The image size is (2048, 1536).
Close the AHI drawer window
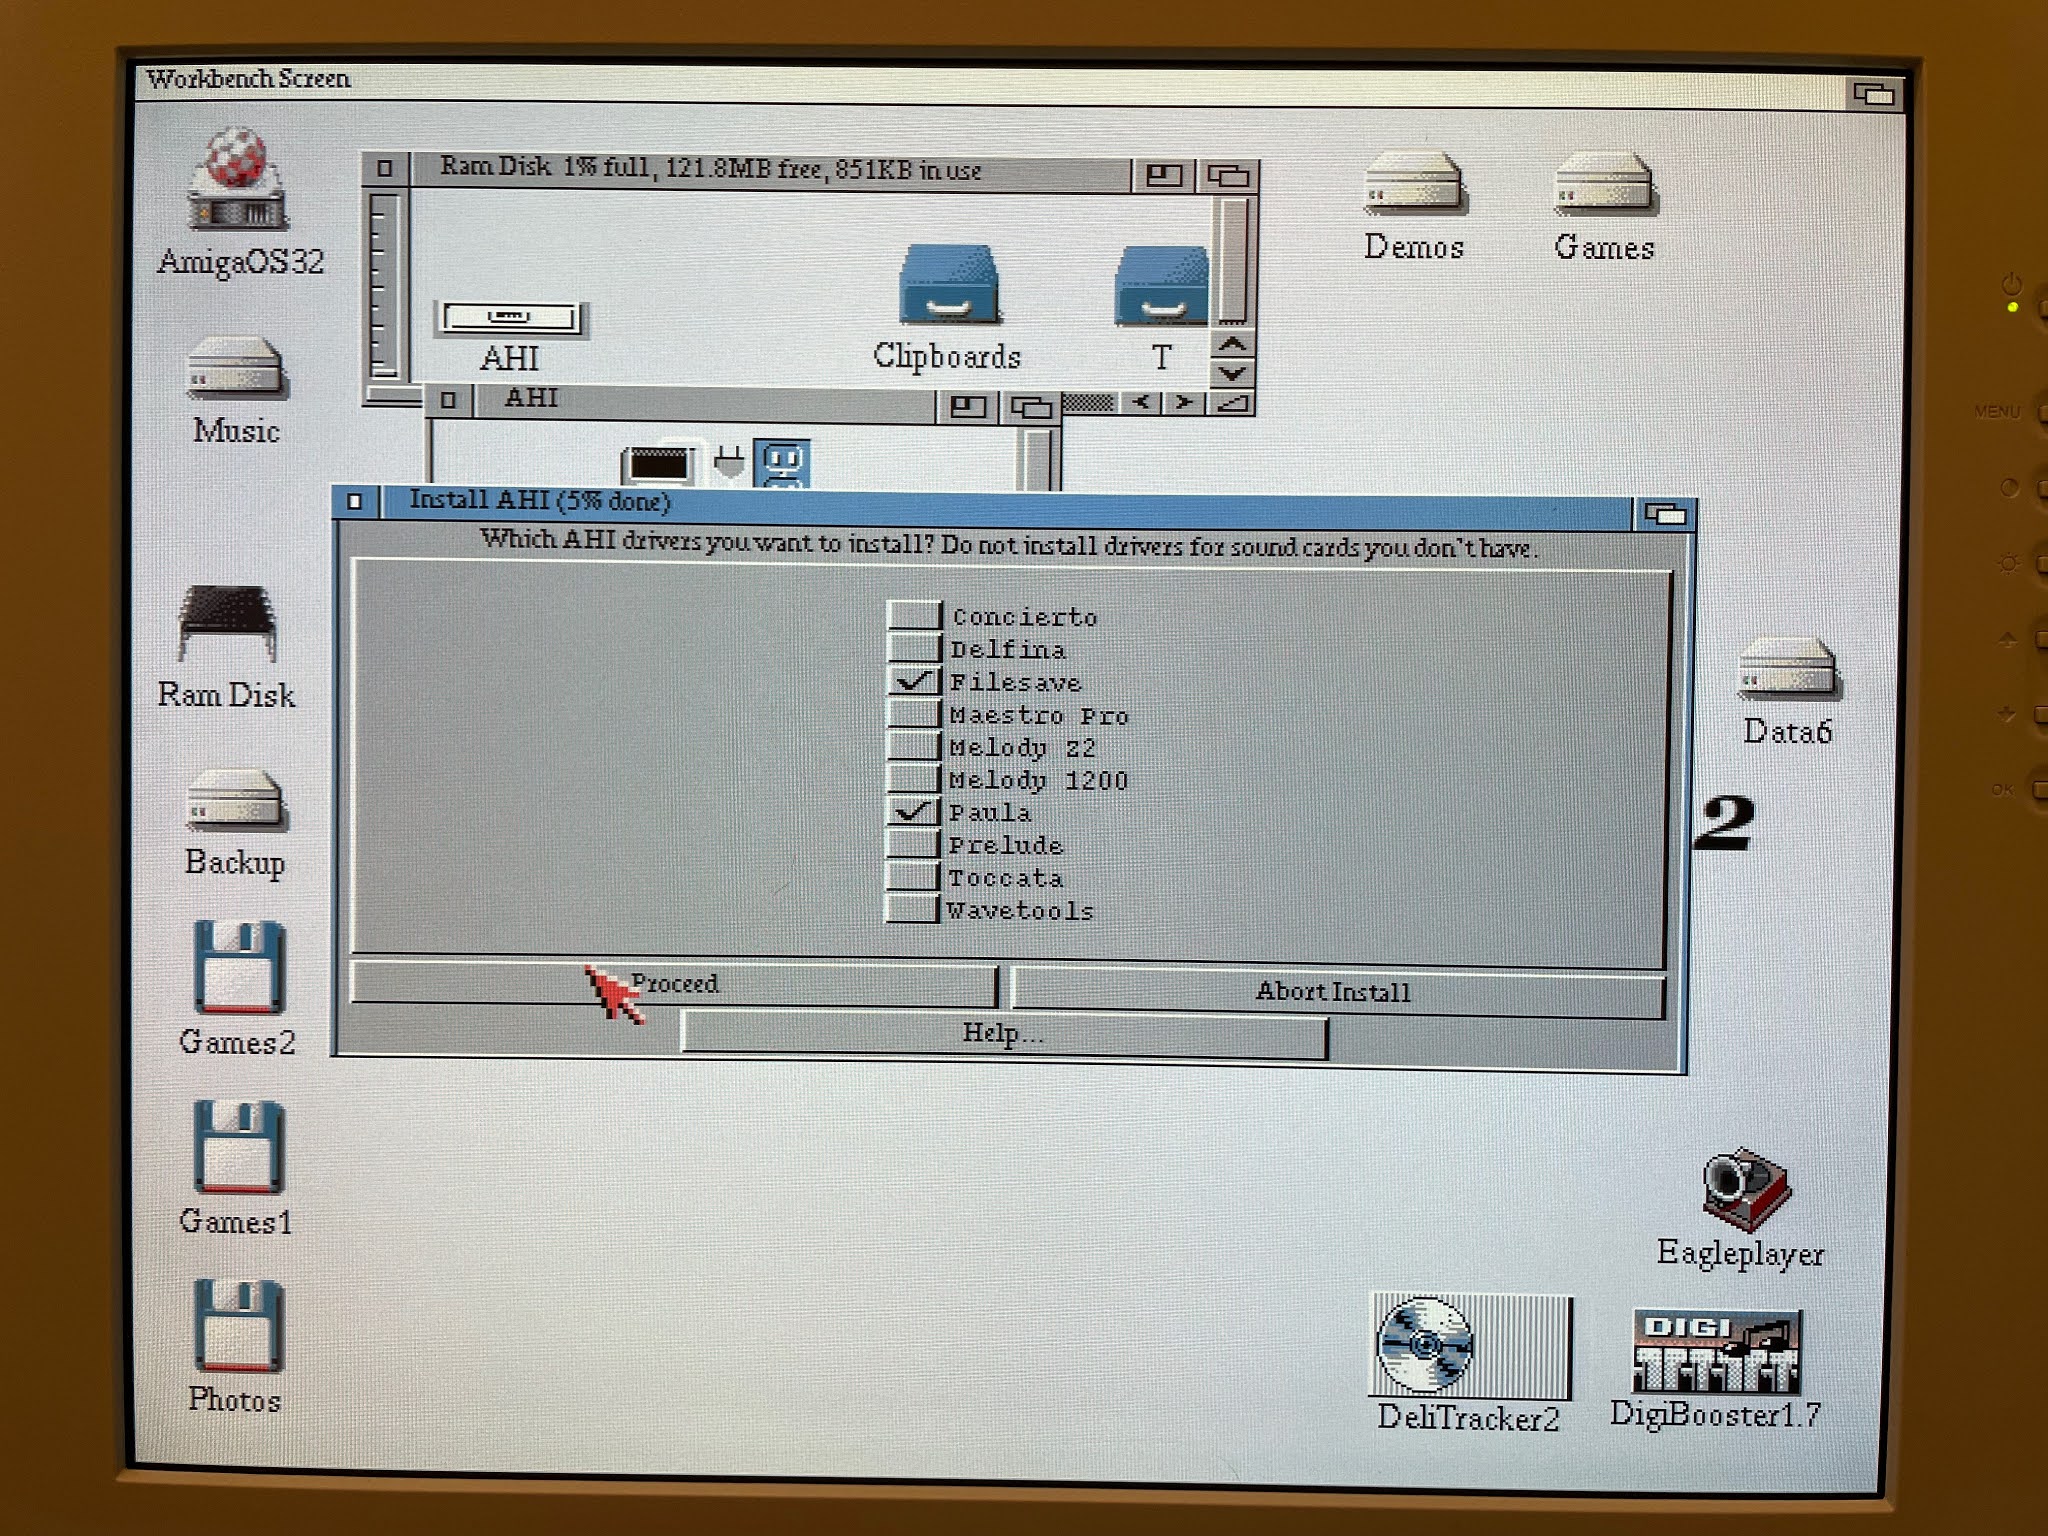[x=448, y=400]
